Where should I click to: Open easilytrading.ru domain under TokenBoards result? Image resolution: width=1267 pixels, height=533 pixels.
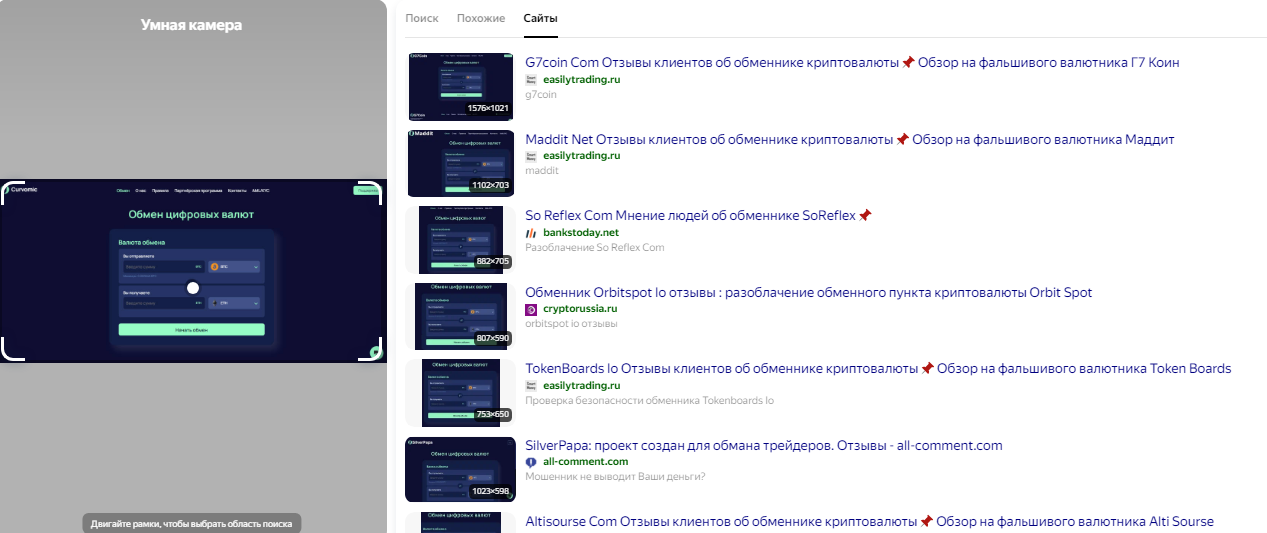pos(582,385)
